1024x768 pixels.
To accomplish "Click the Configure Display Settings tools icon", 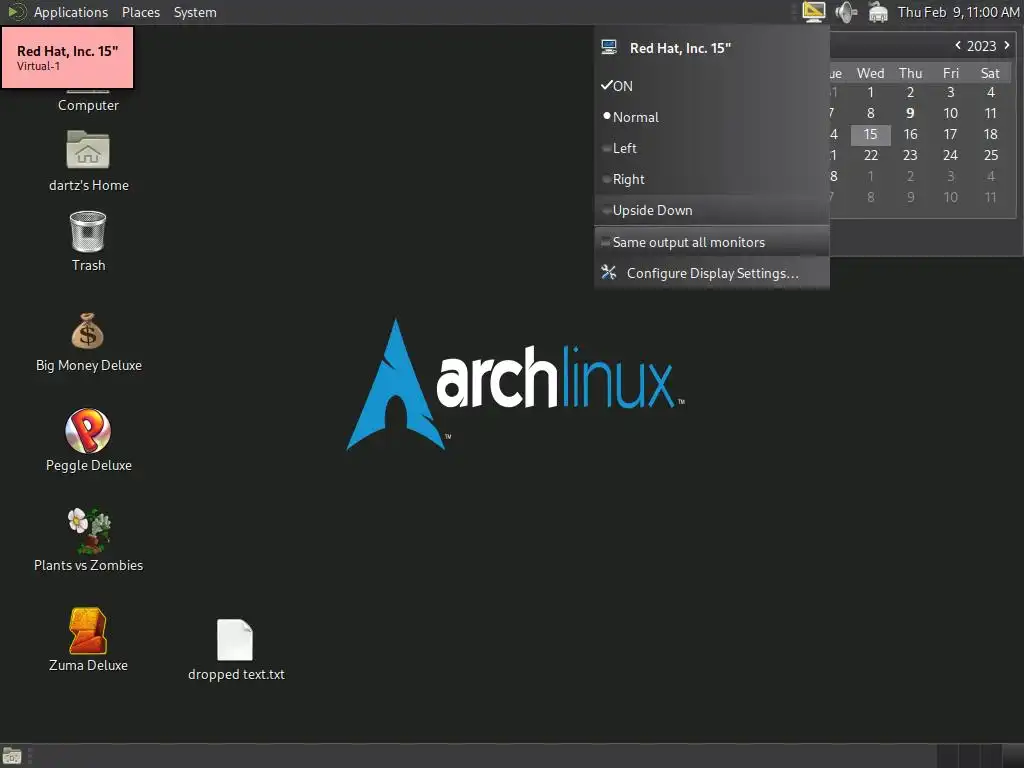I will [x=609, y=272].
